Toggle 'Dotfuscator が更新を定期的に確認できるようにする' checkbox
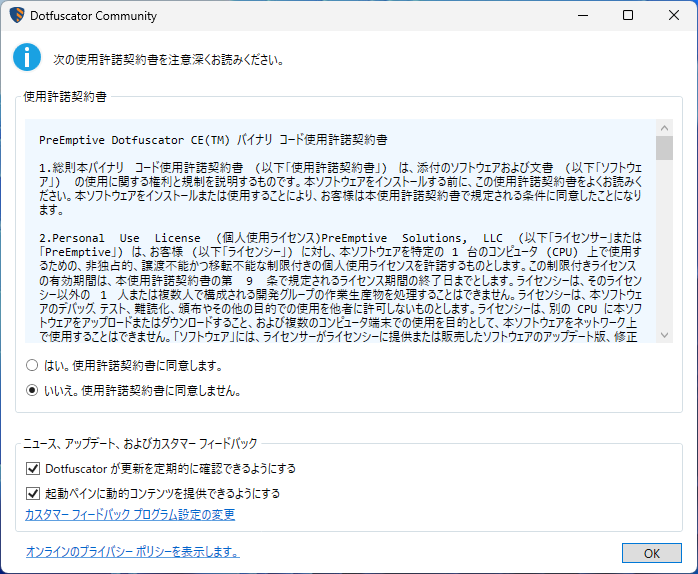Image resolution: width=698 pixels, height=574 pixels. pyautogui.click(x=33, y=468)
